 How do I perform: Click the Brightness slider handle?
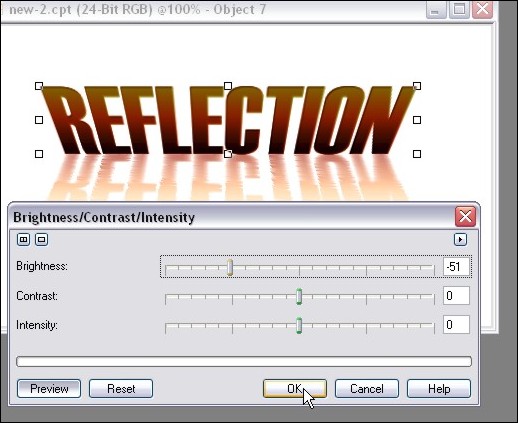pos(230,267)
